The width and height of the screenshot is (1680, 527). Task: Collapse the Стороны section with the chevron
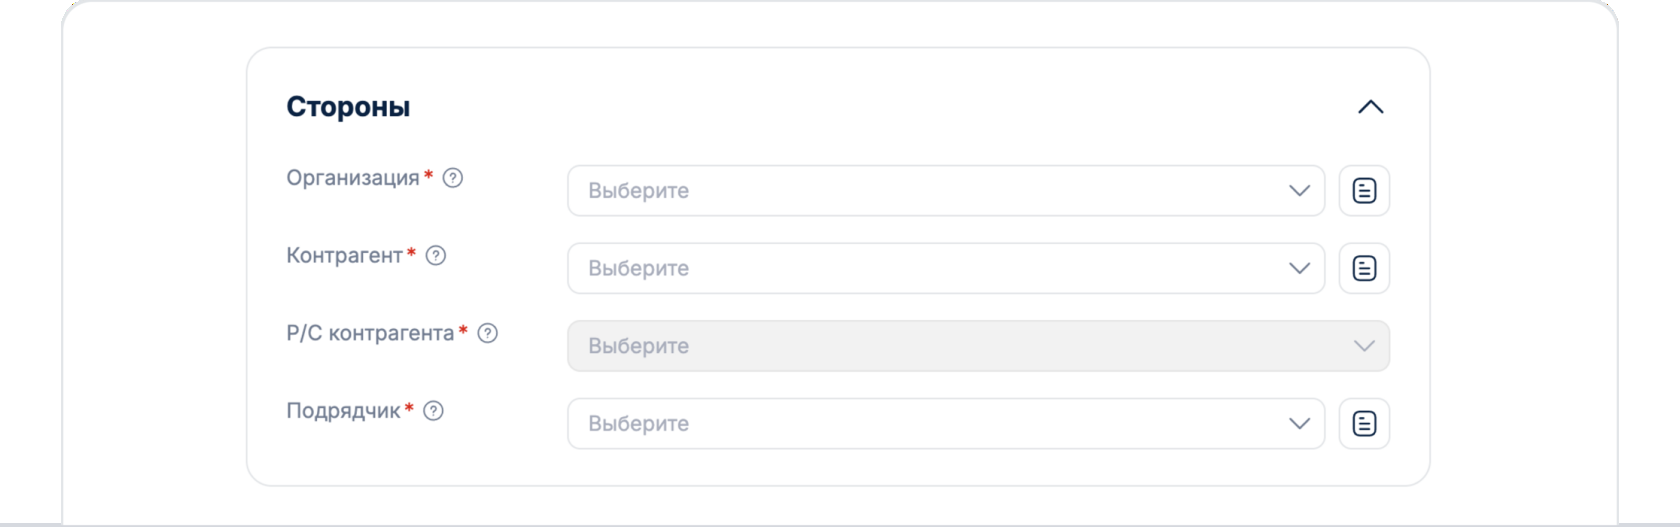1370,107
